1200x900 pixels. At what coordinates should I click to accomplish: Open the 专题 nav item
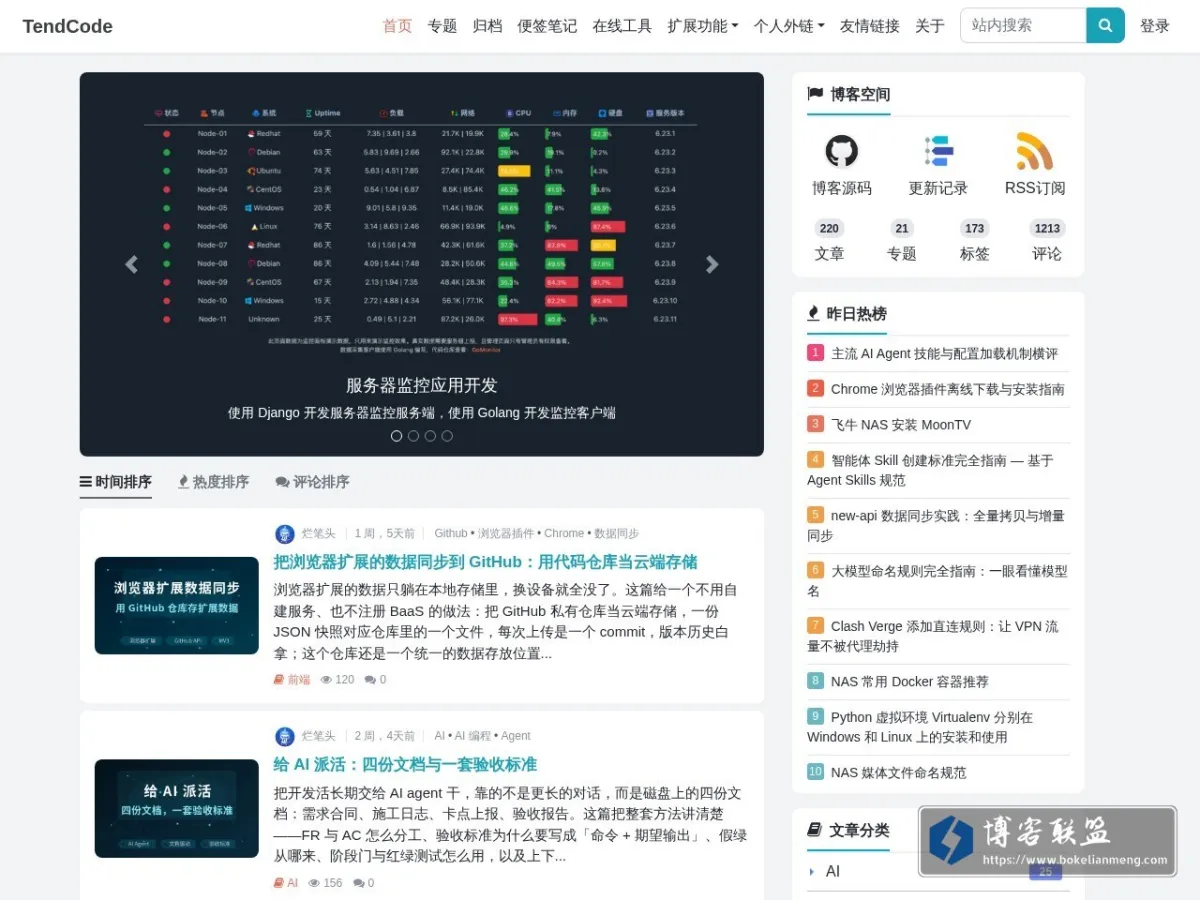(442, 26)
